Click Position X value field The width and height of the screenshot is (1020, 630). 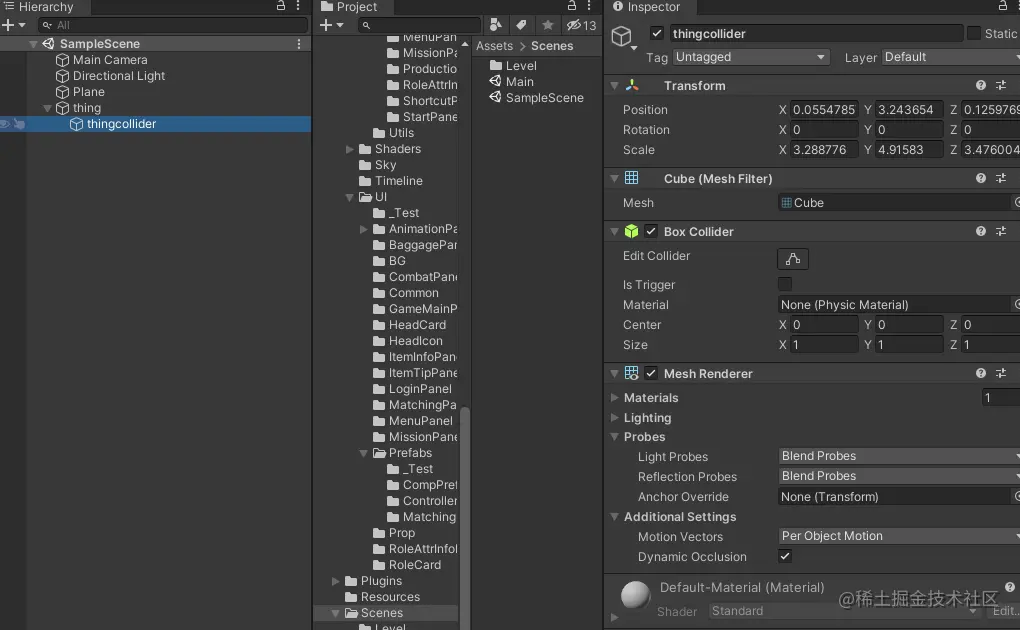[x=824, y=109]
